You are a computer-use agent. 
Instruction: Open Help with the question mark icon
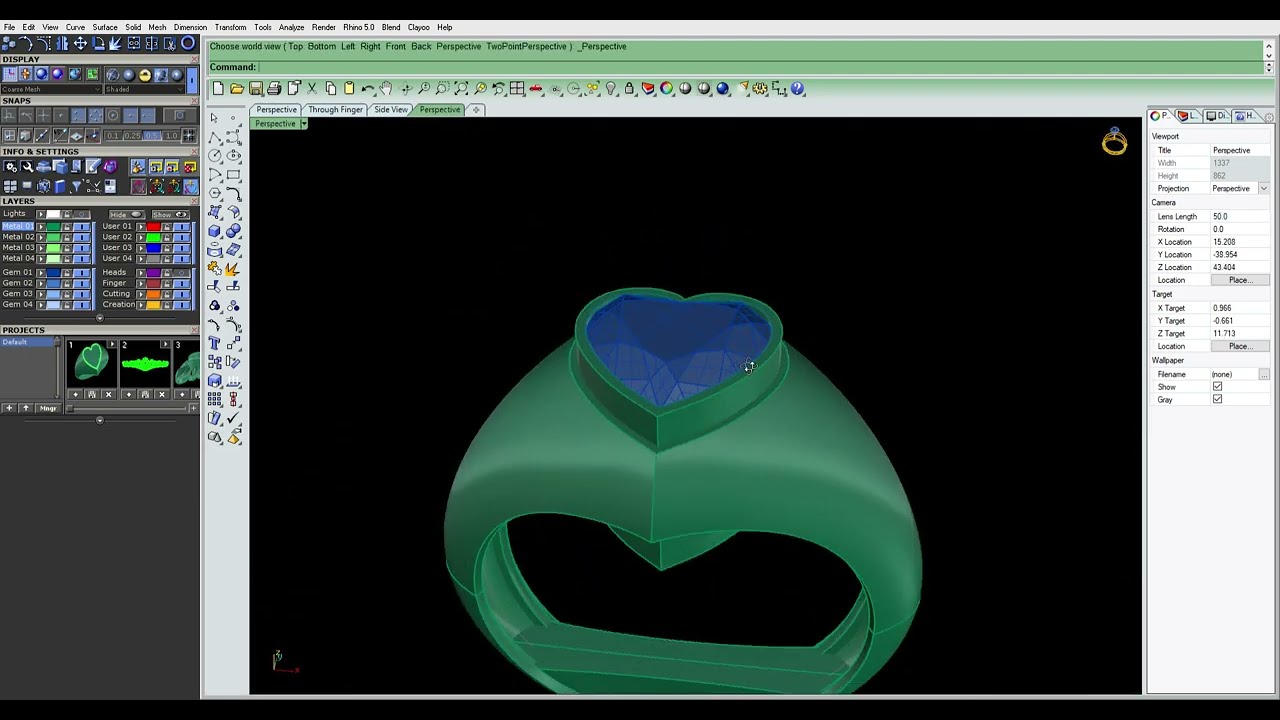click(x=797, y=89)
